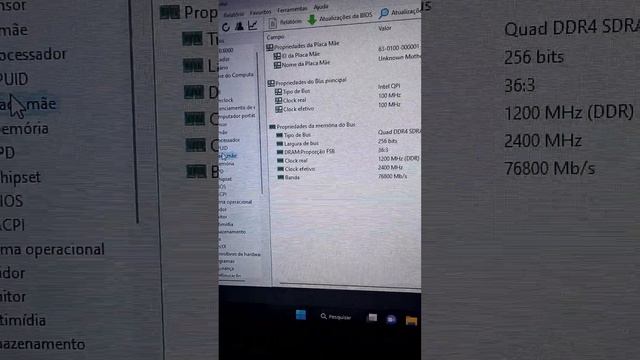The width and height of the screenshot is (640, 360).
Task: Click the 256 bits value
Action: pos(388,141)
